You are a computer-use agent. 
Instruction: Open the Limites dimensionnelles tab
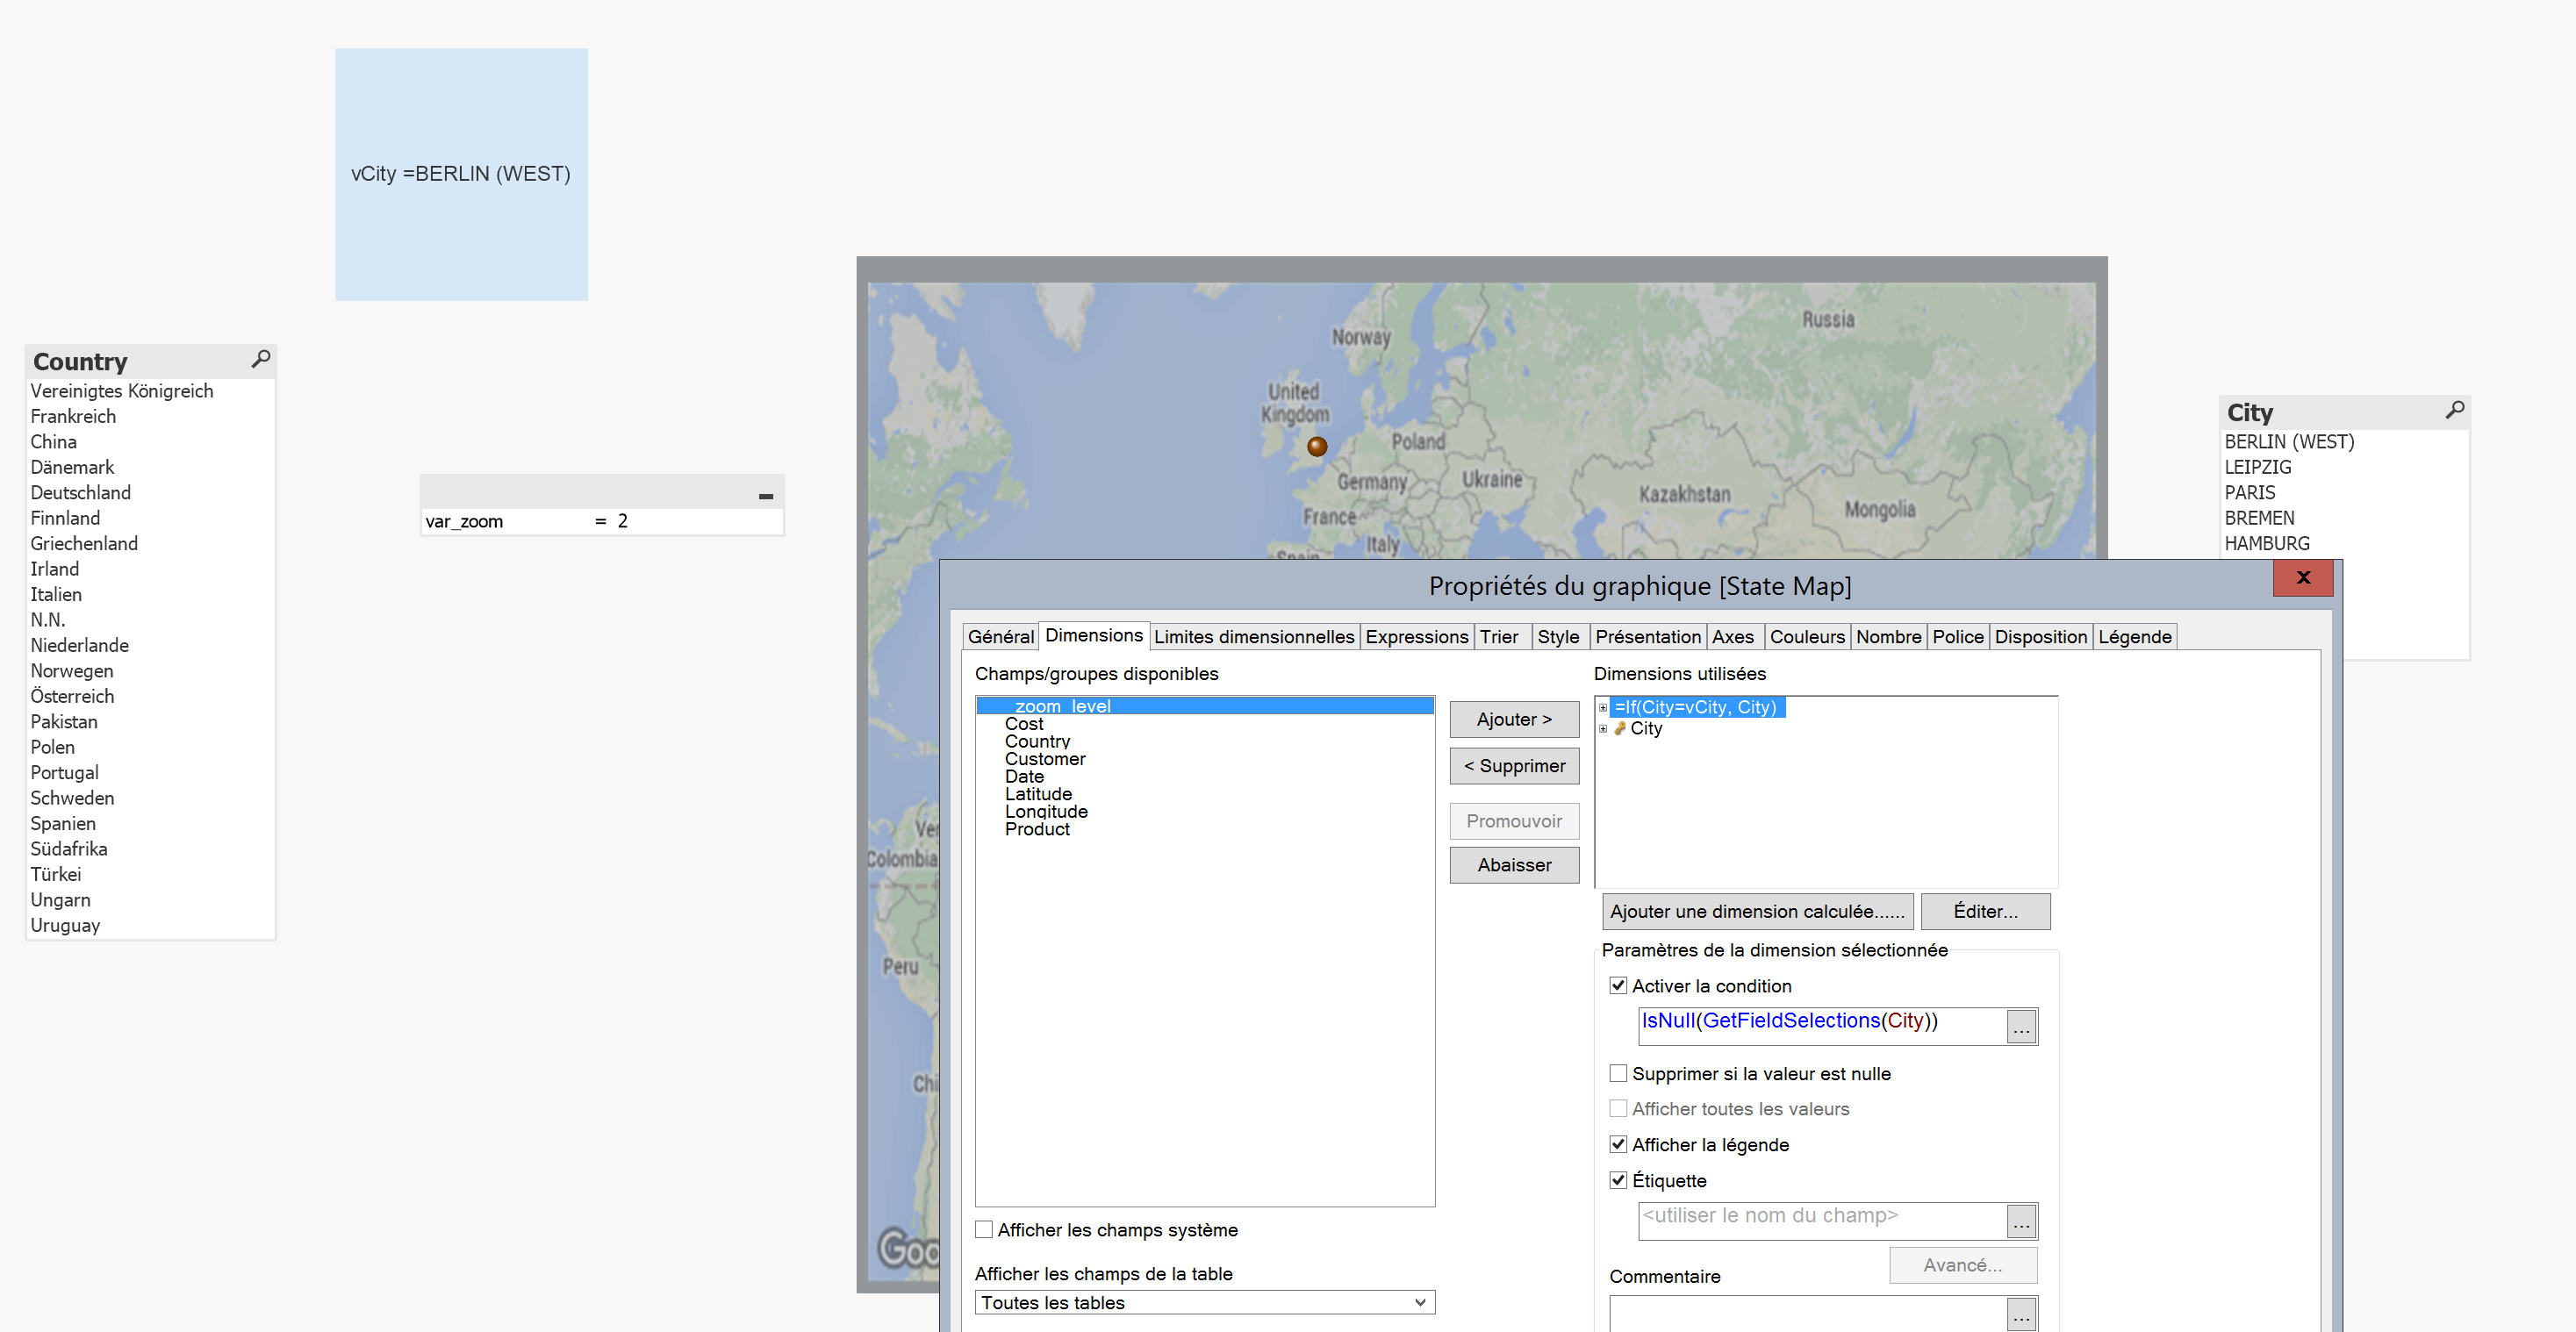click(1253, 636)
